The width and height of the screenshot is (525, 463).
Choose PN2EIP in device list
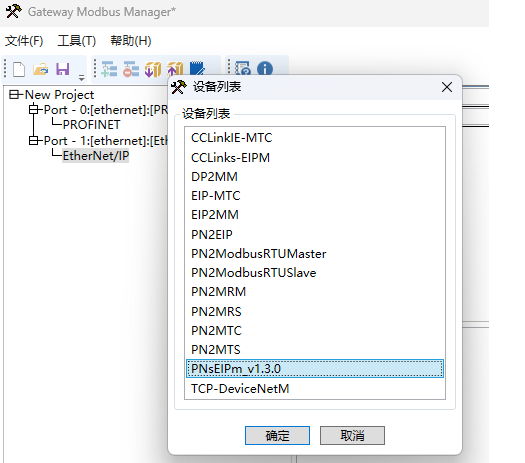315,234
